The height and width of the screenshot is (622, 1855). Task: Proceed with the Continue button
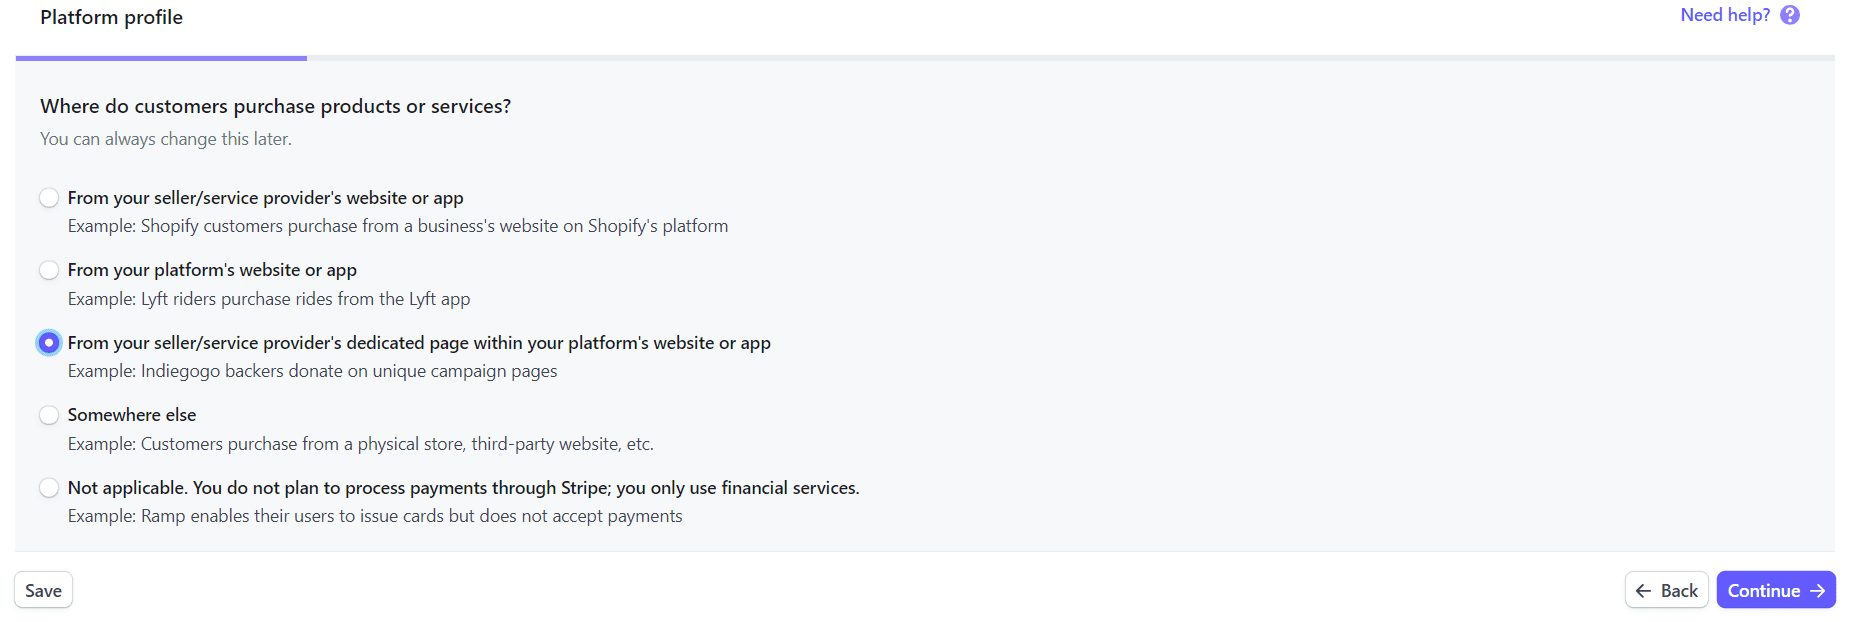tap(1776, 590)
